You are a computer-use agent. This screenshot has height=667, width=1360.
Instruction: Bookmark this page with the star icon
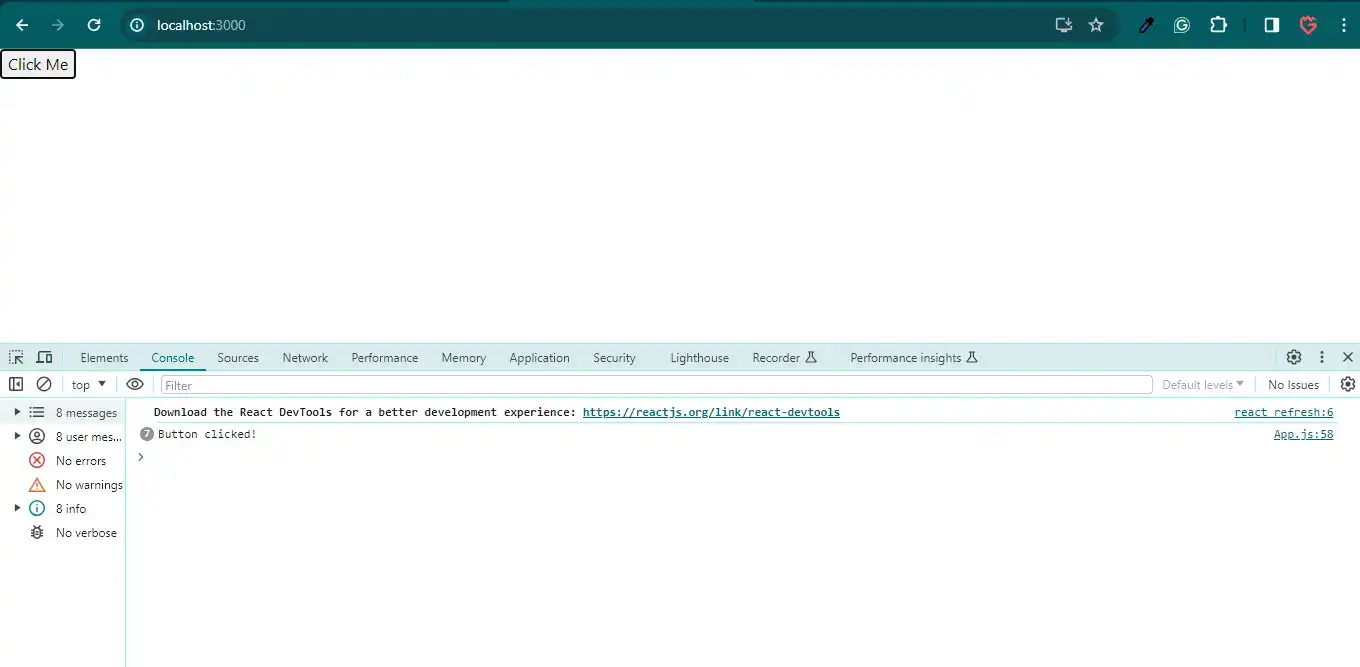point(1096,25)
